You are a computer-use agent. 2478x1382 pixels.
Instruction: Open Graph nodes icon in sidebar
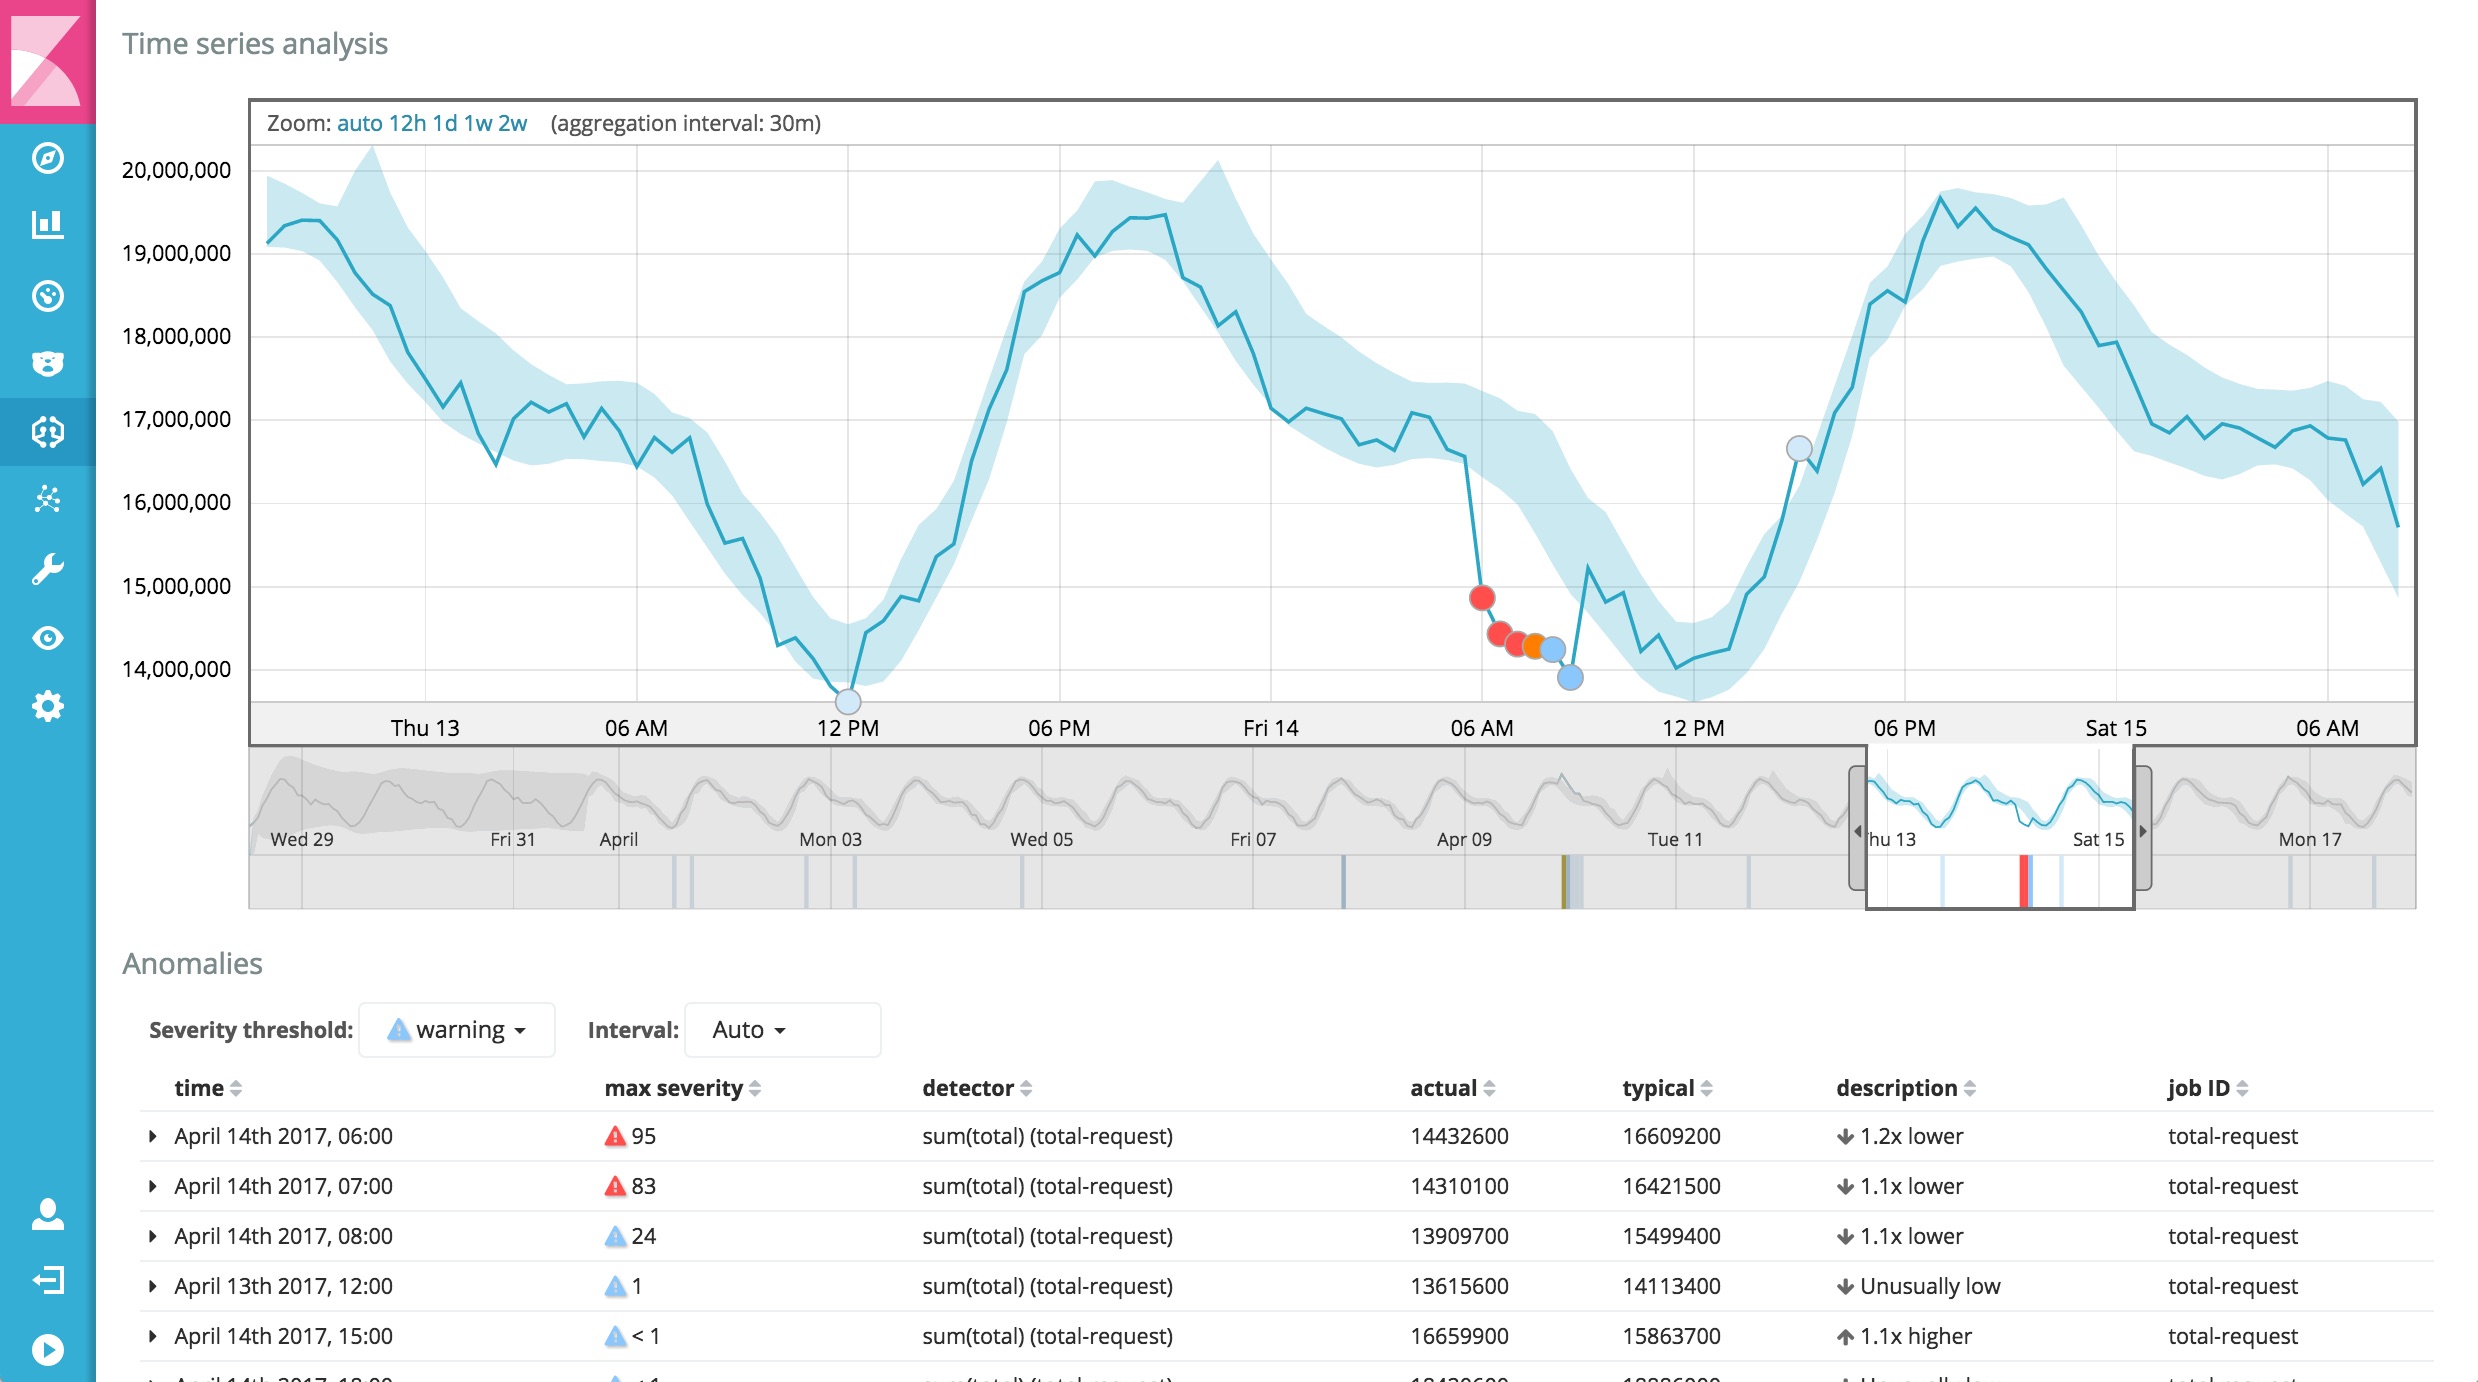pyautogui.click(x=47, y=498)
